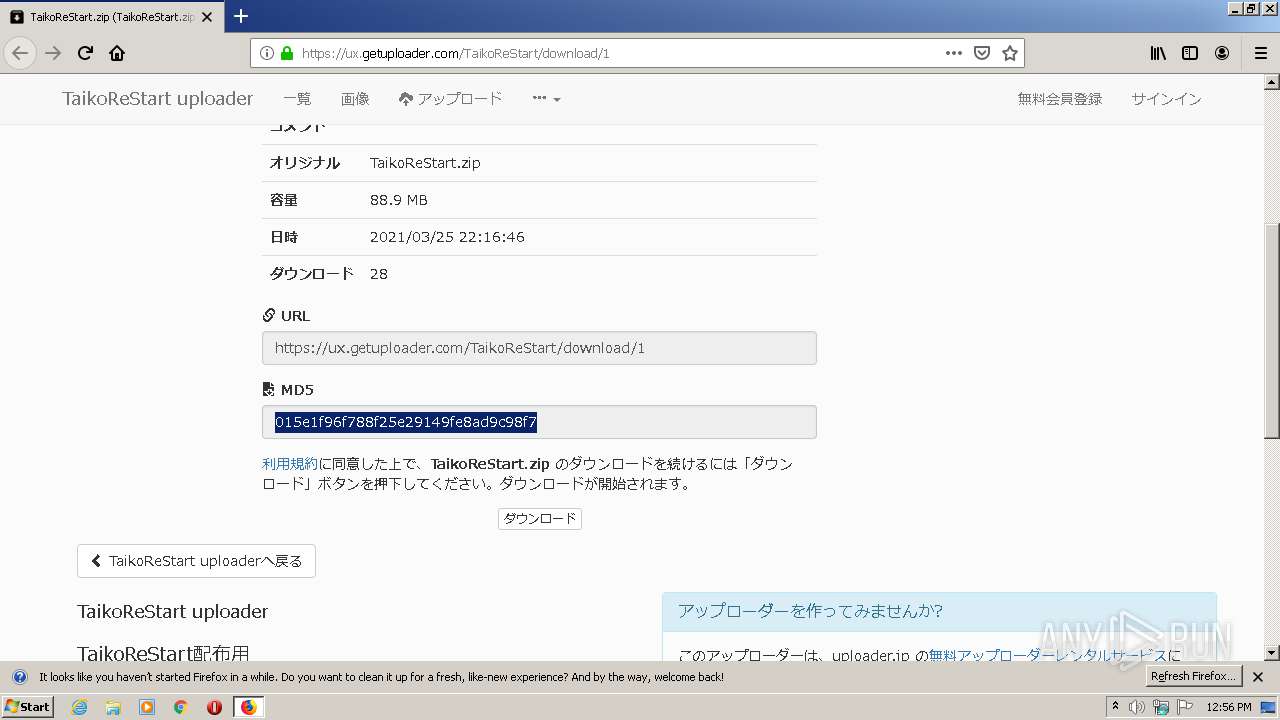Image resolution: width=1280 pixels, height=720 pixels.
Task: Open the 一覧 list menu item
Action: 297,99
